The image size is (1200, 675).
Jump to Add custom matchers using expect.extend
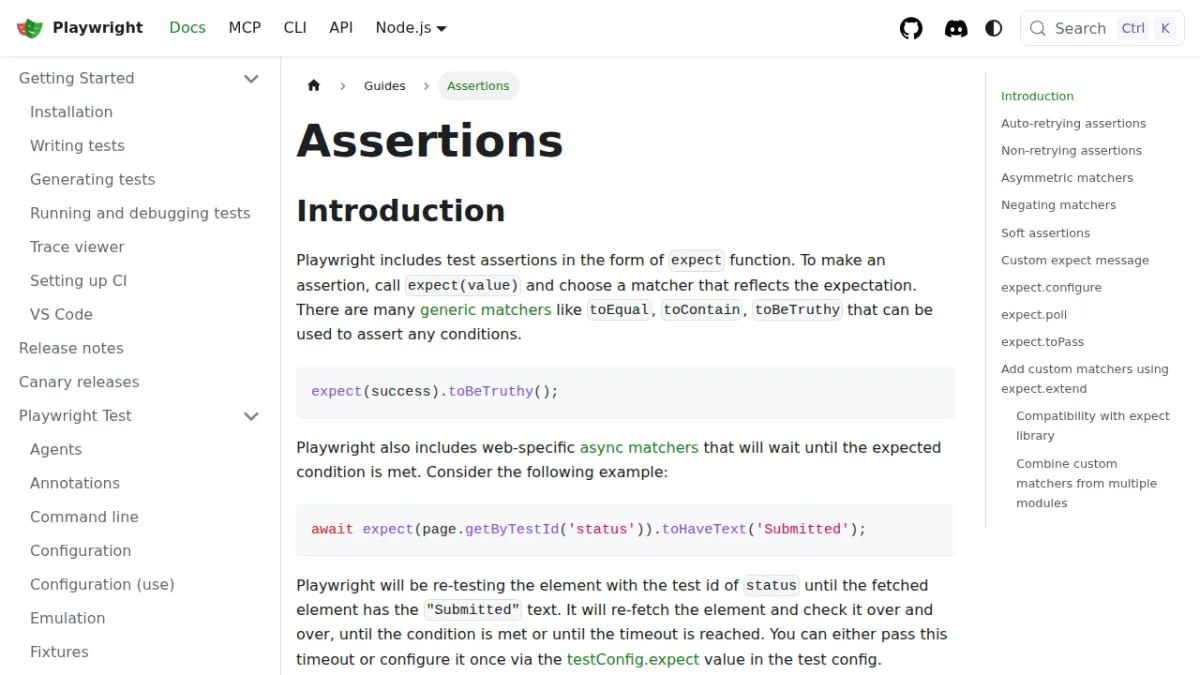[1085, 379]
